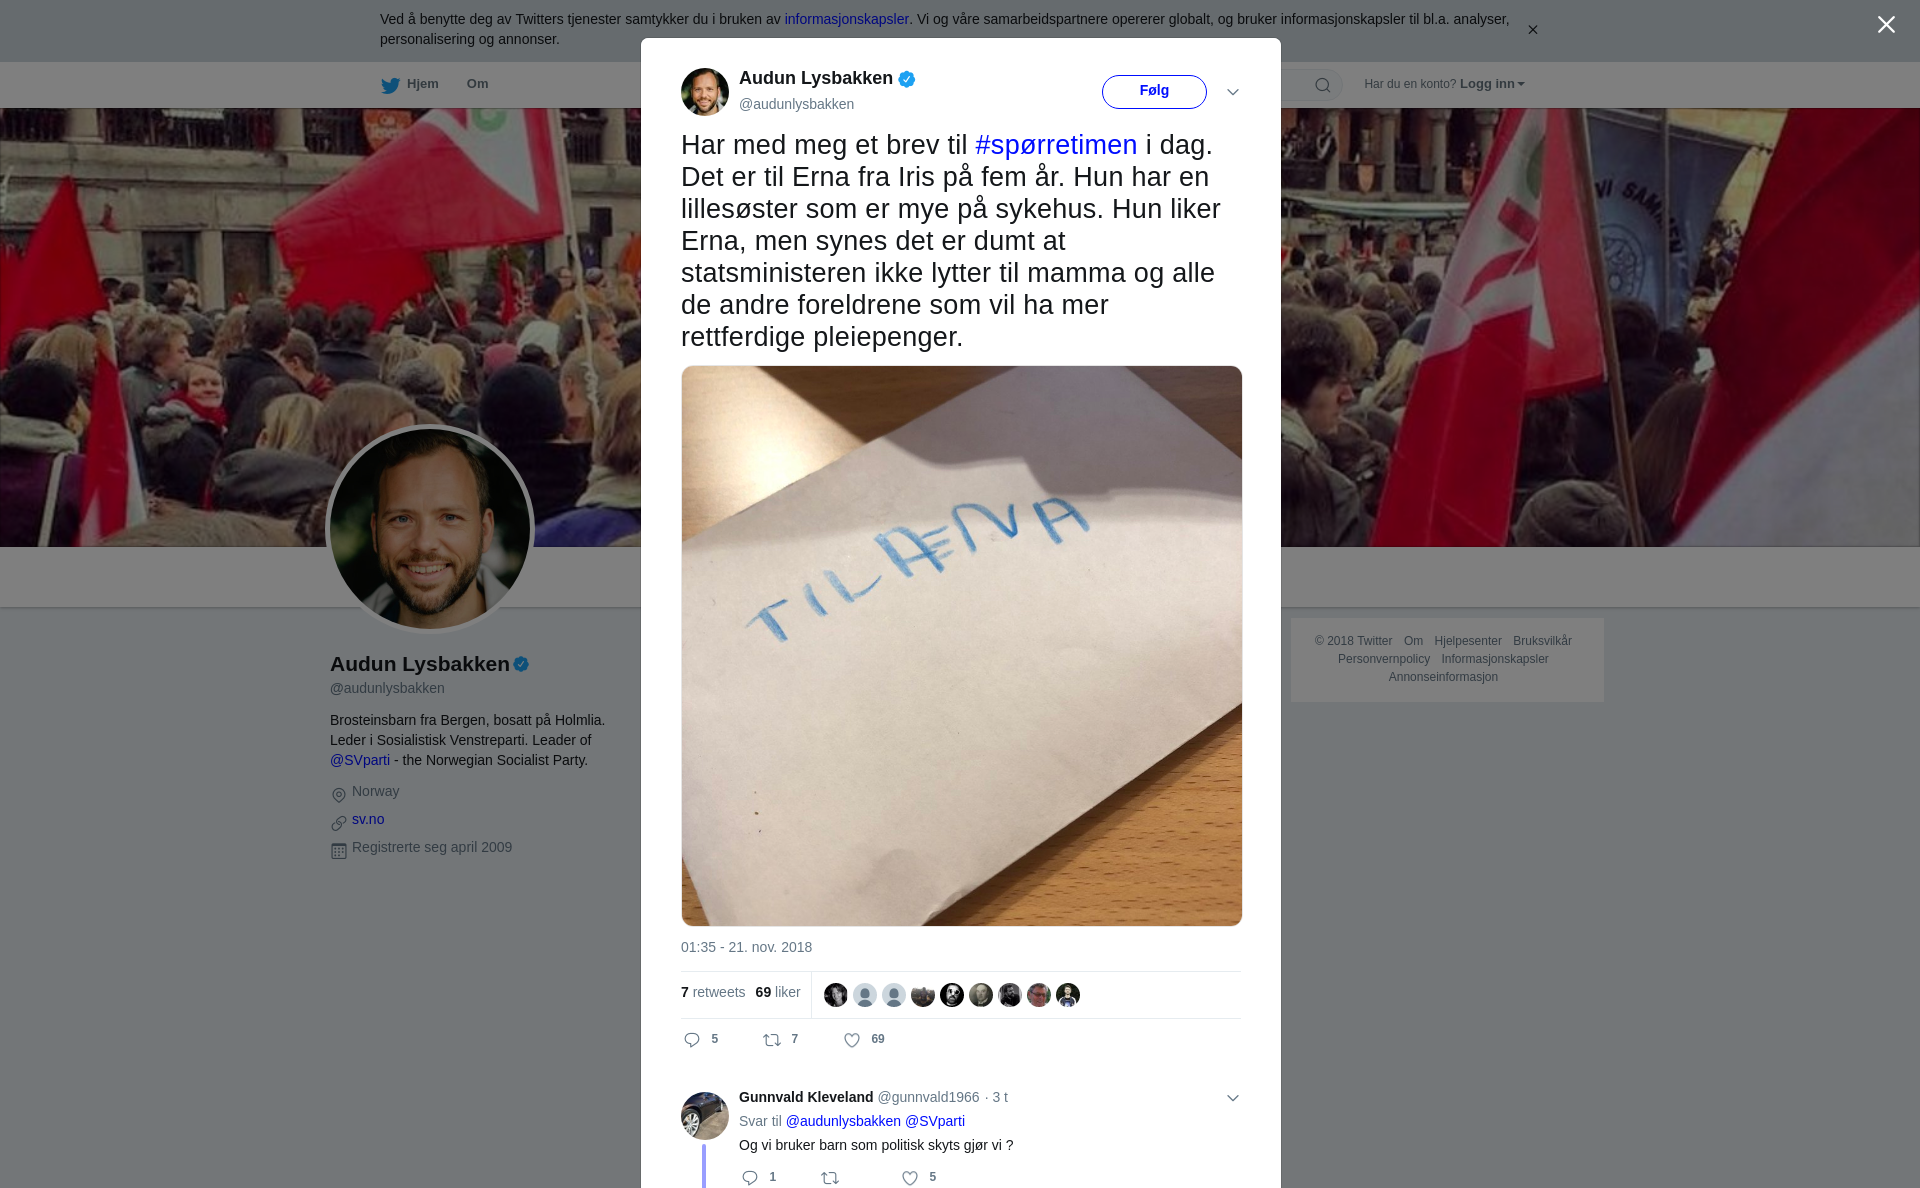Open the envelope photo in the tweet
This screenshot has height=1188, width=1920.
pos(961,646)
